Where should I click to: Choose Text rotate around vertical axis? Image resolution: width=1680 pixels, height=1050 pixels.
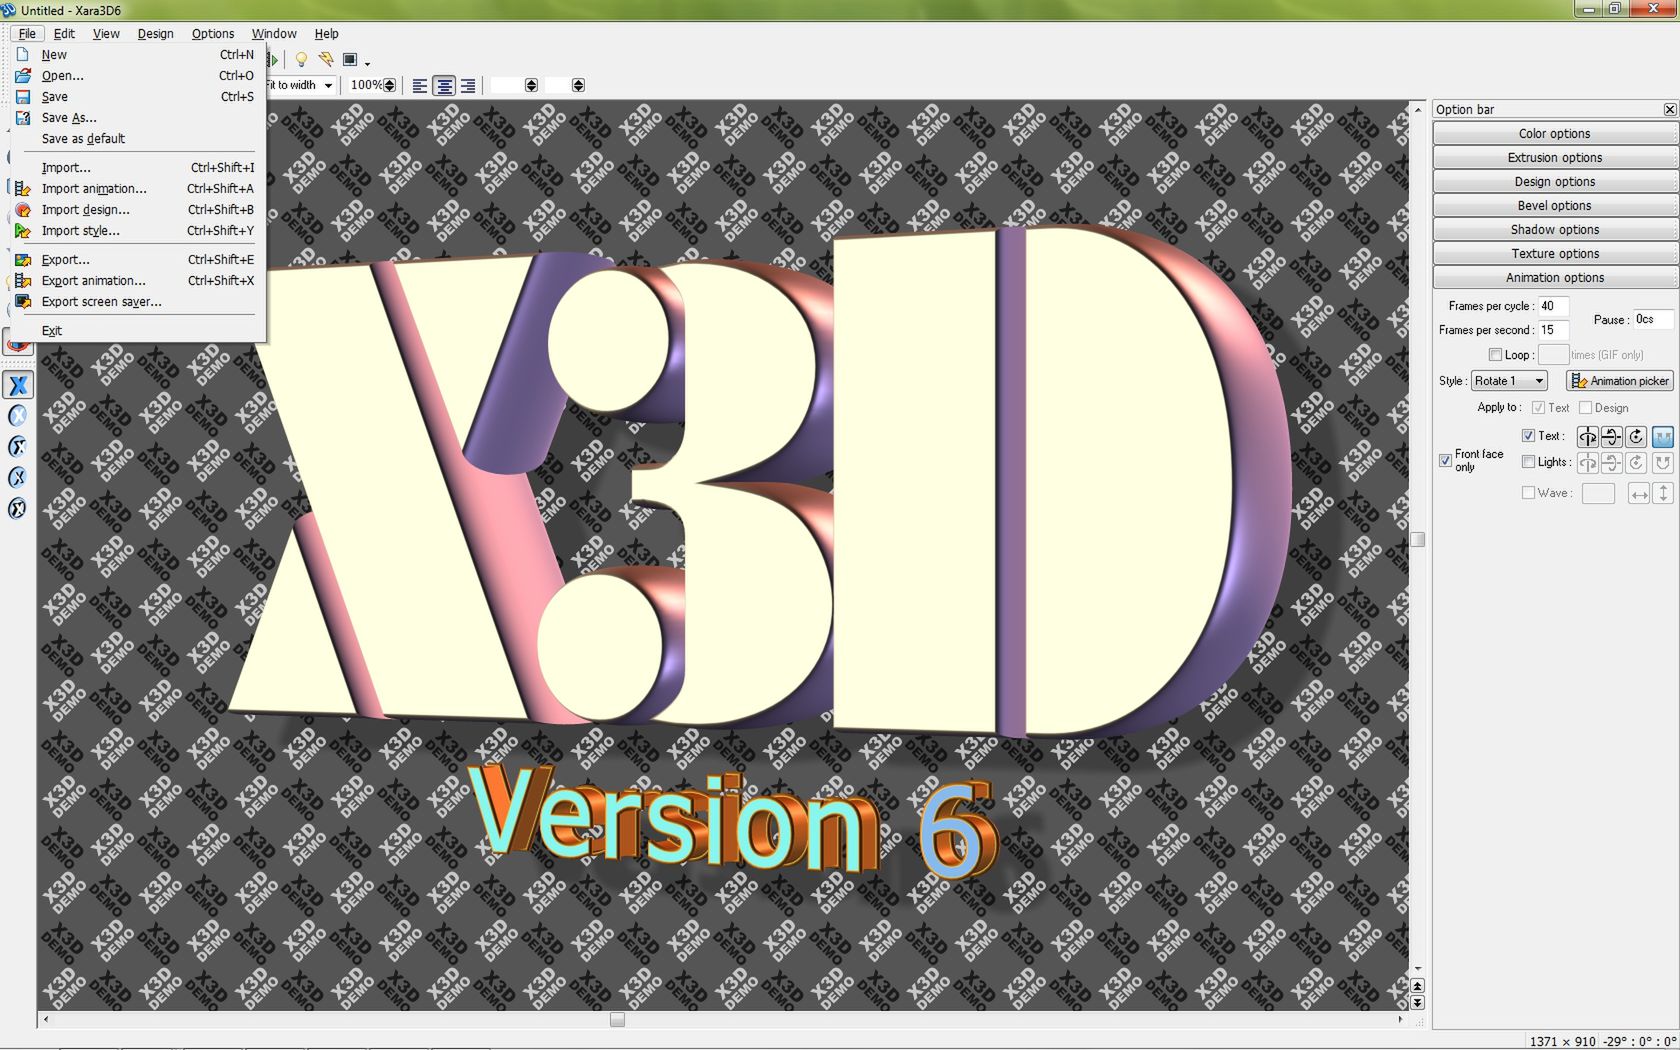1587,436
